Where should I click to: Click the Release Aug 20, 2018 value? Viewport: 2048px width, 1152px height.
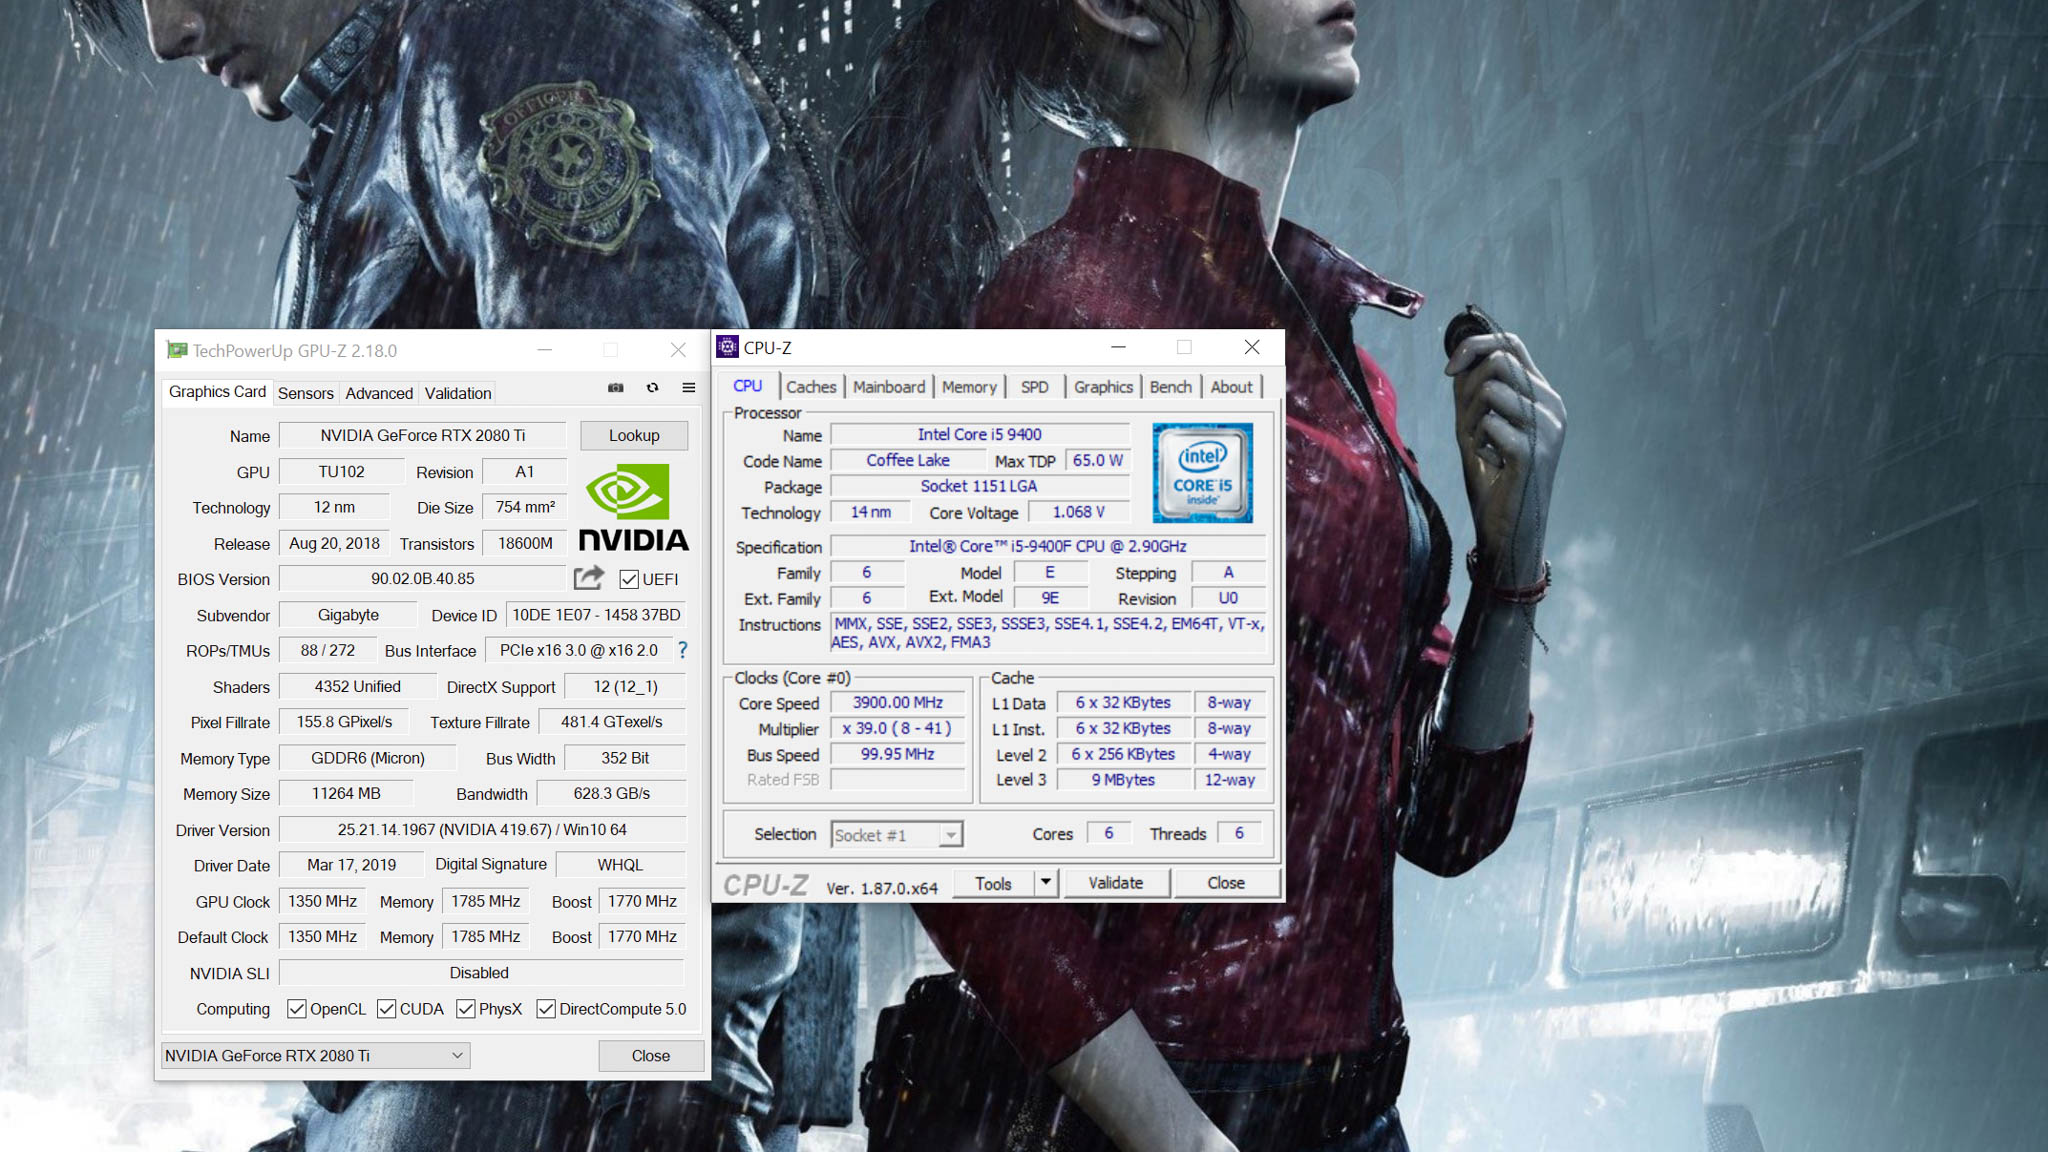[x=334, y=543]
